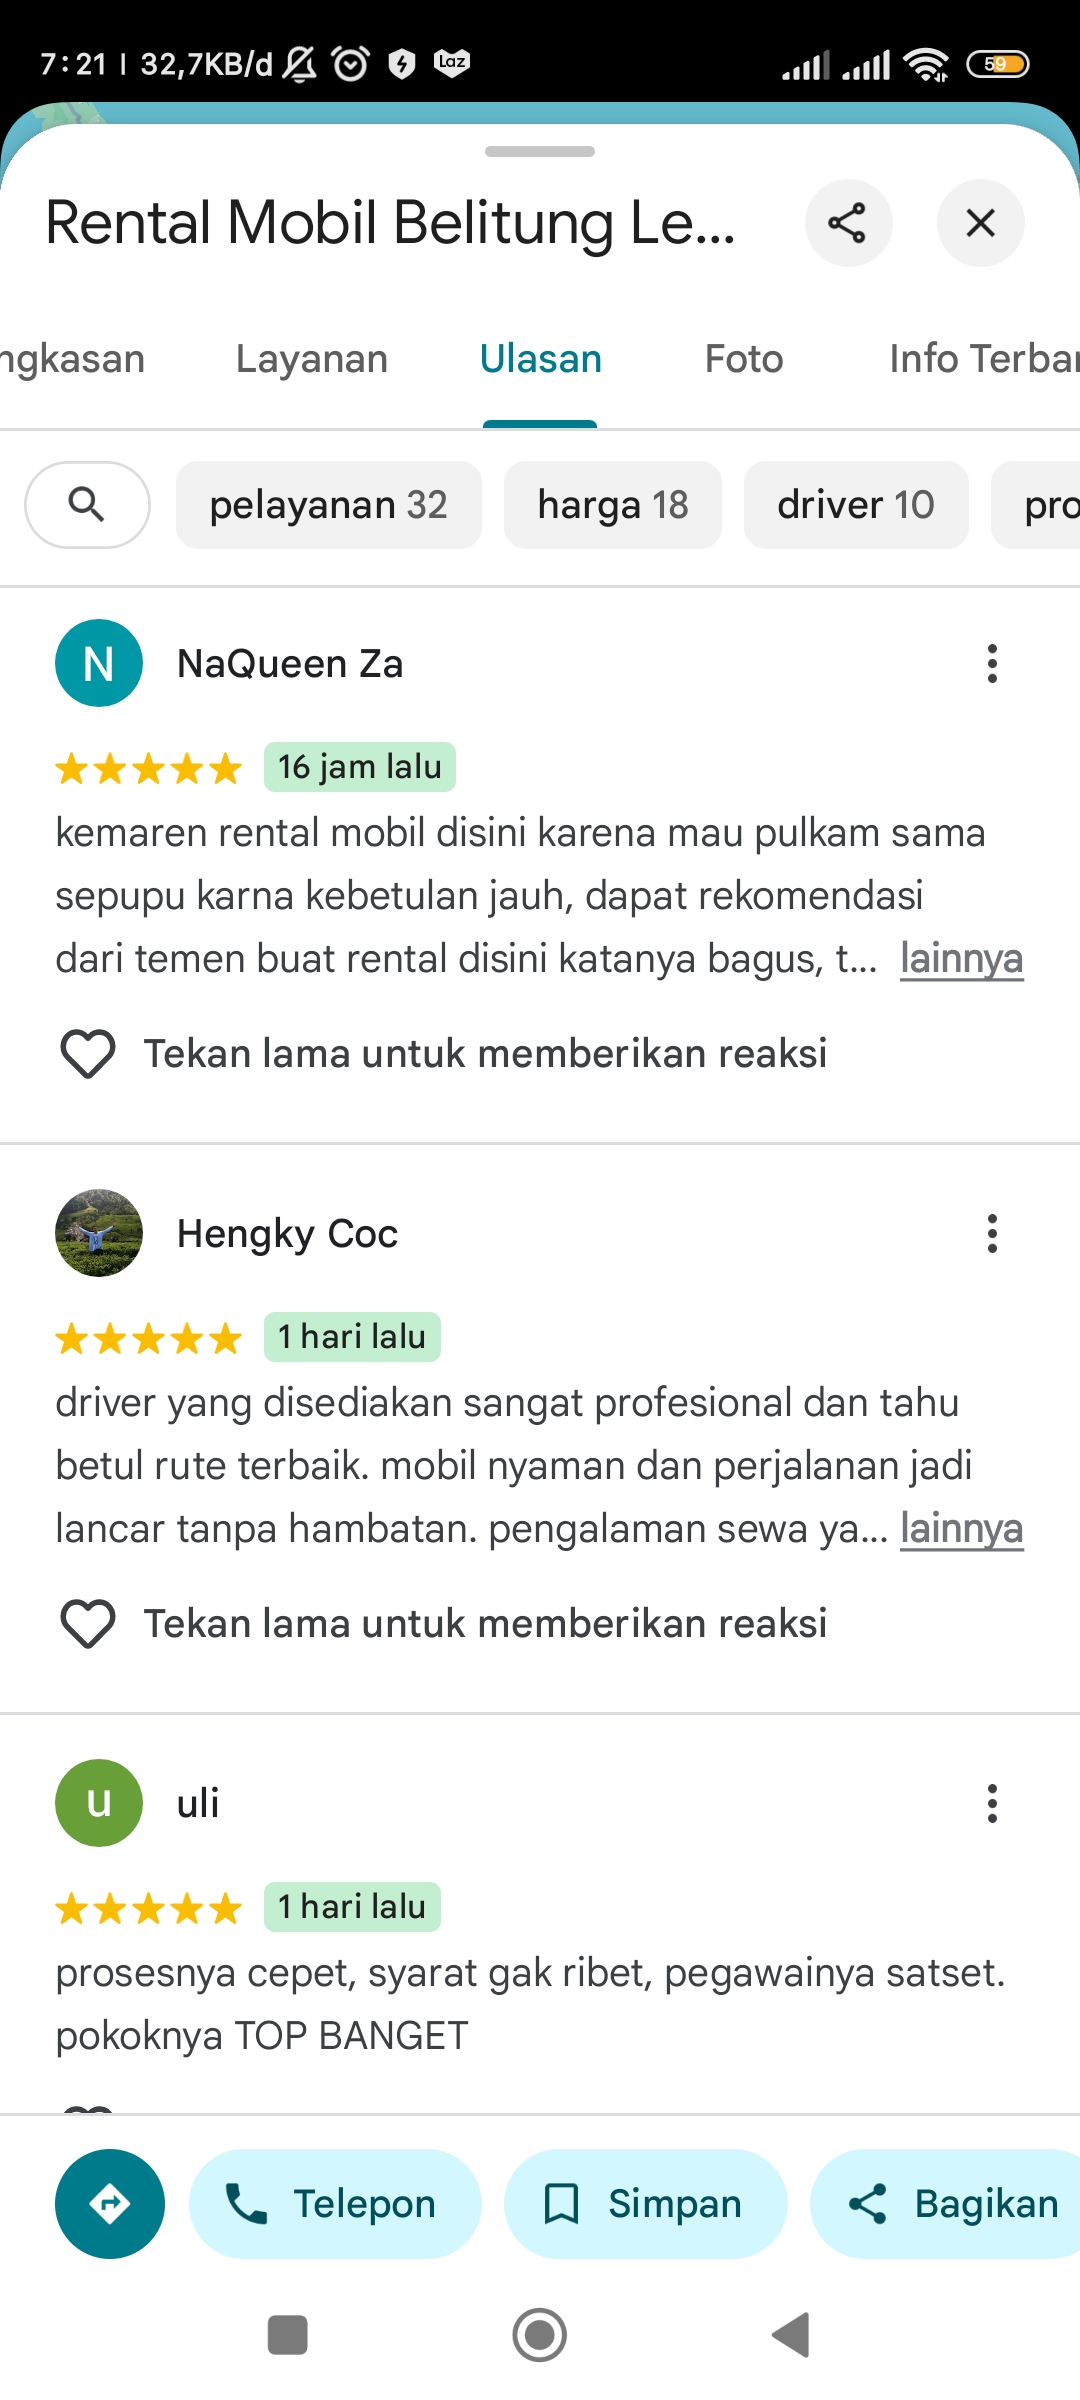The width and height of the screenshot is (1080, 2400).
Task: Tap the share icon beside the title
Action: 848,223
